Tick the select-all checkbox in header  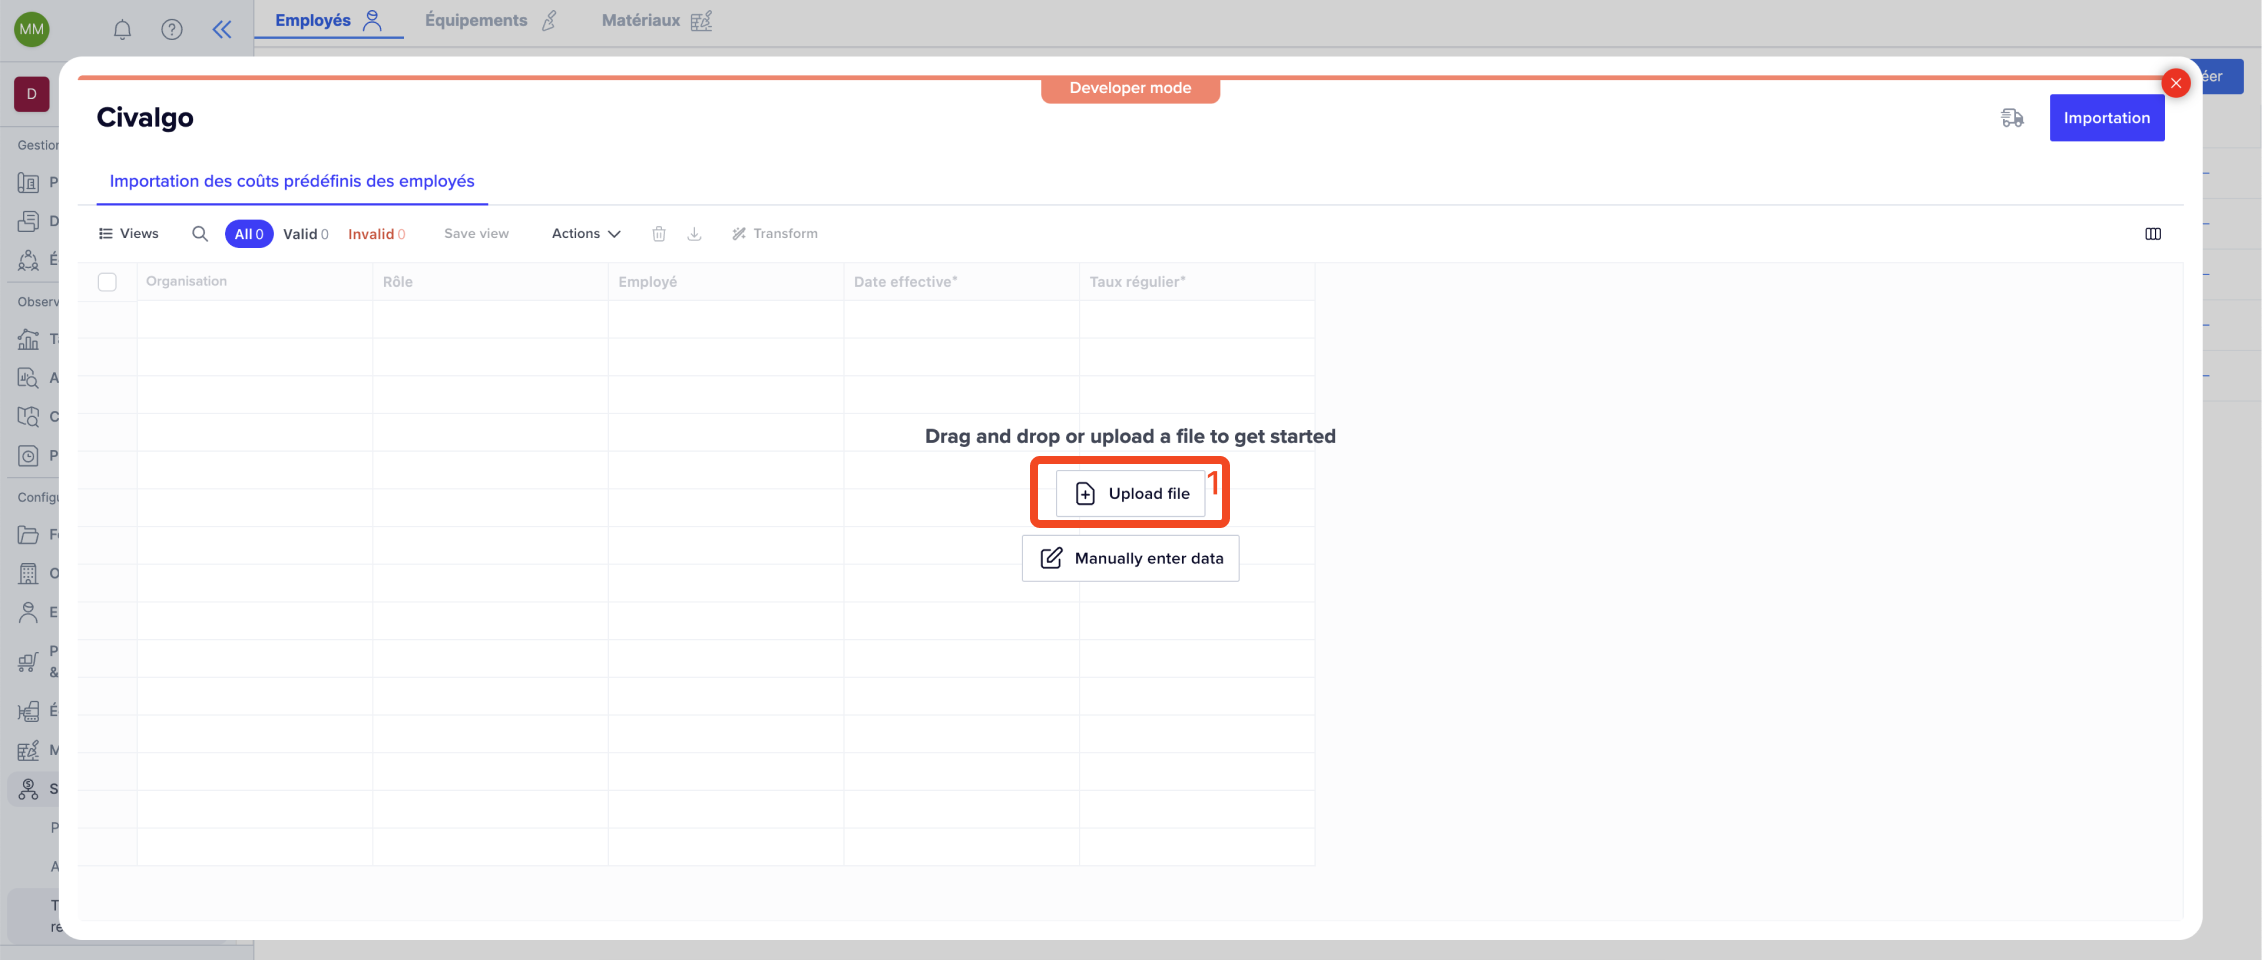[x=107, y=282]
